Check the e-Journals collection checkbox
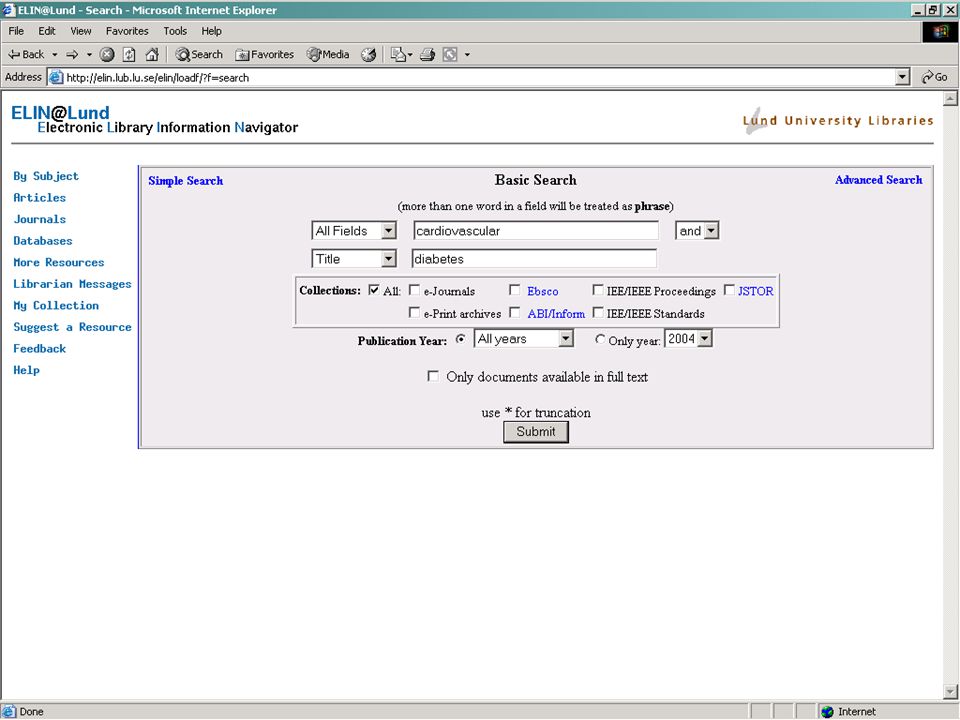Screen dimensions: 960x720 414,290
